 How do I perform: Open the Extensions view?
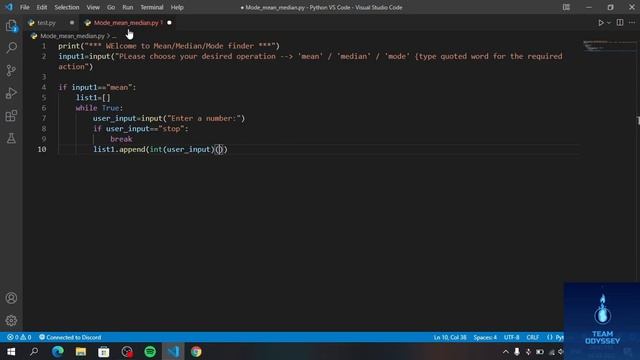(11, 116)
